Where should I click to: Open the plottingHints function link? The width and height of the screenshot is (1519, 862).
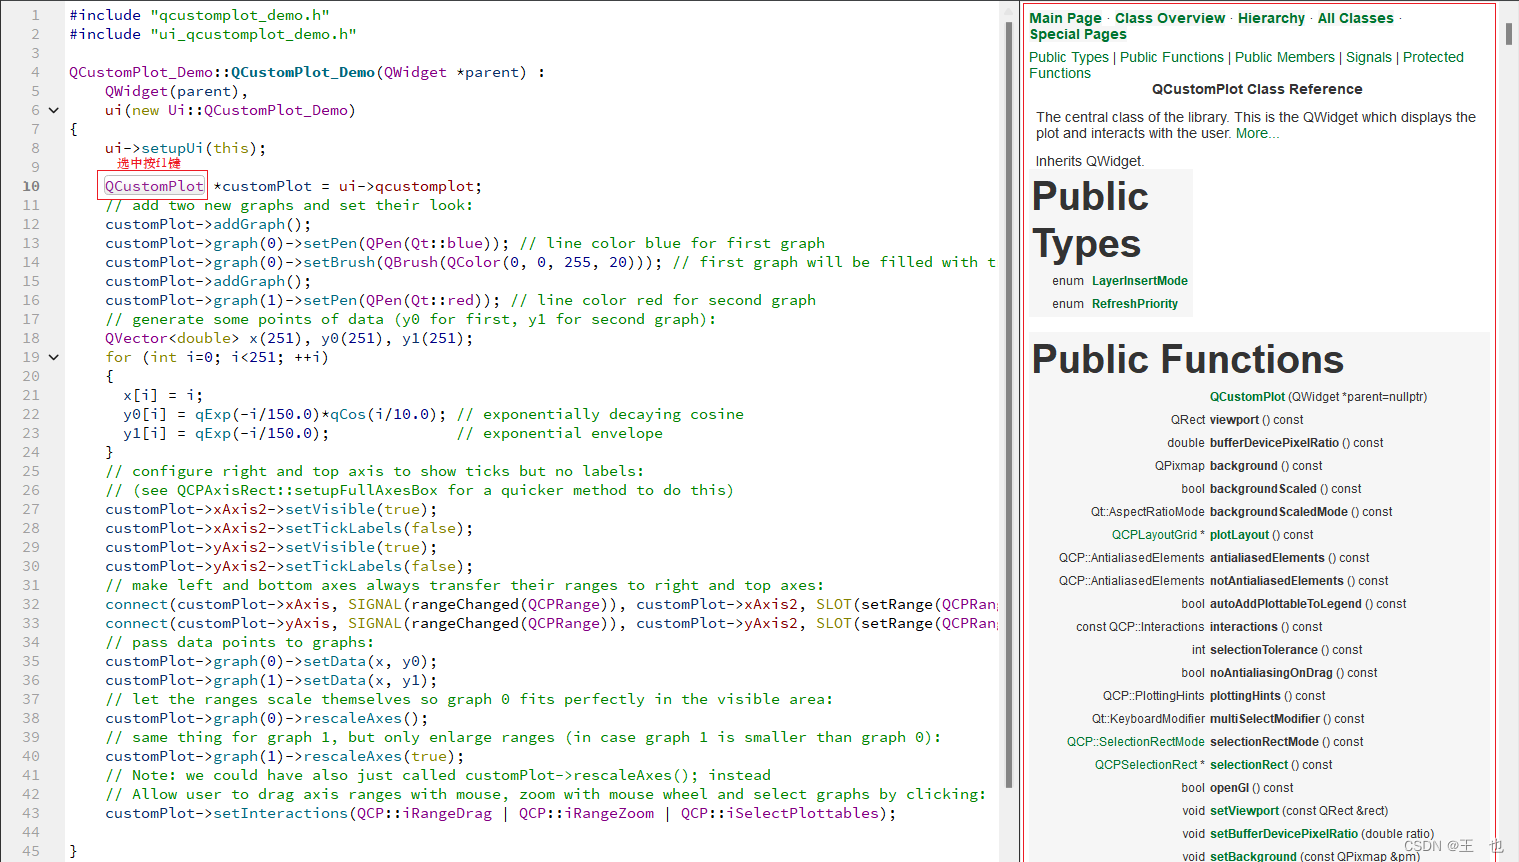pyautogui.click(x=1245, y=696)
